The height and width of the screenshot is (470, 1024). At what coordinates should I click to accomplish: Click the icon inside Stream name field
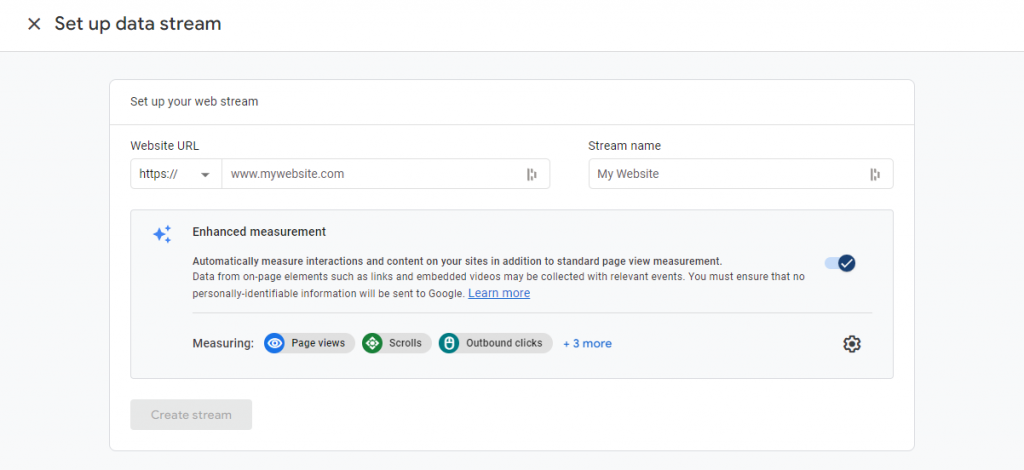pyautogui.click(x=875, y=174)
